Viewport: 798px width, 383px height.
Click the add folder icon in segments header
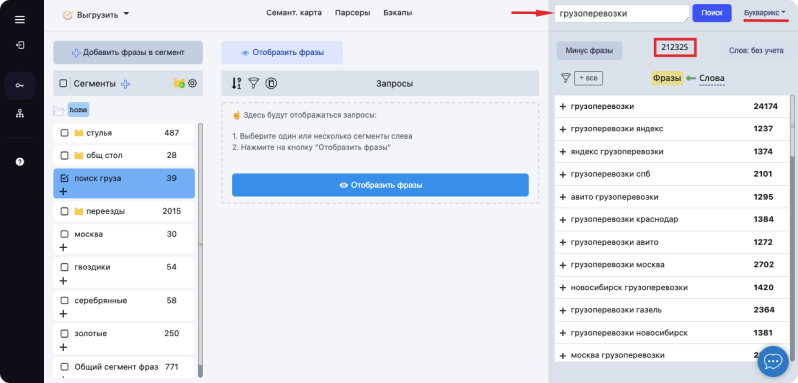point(179,83)
